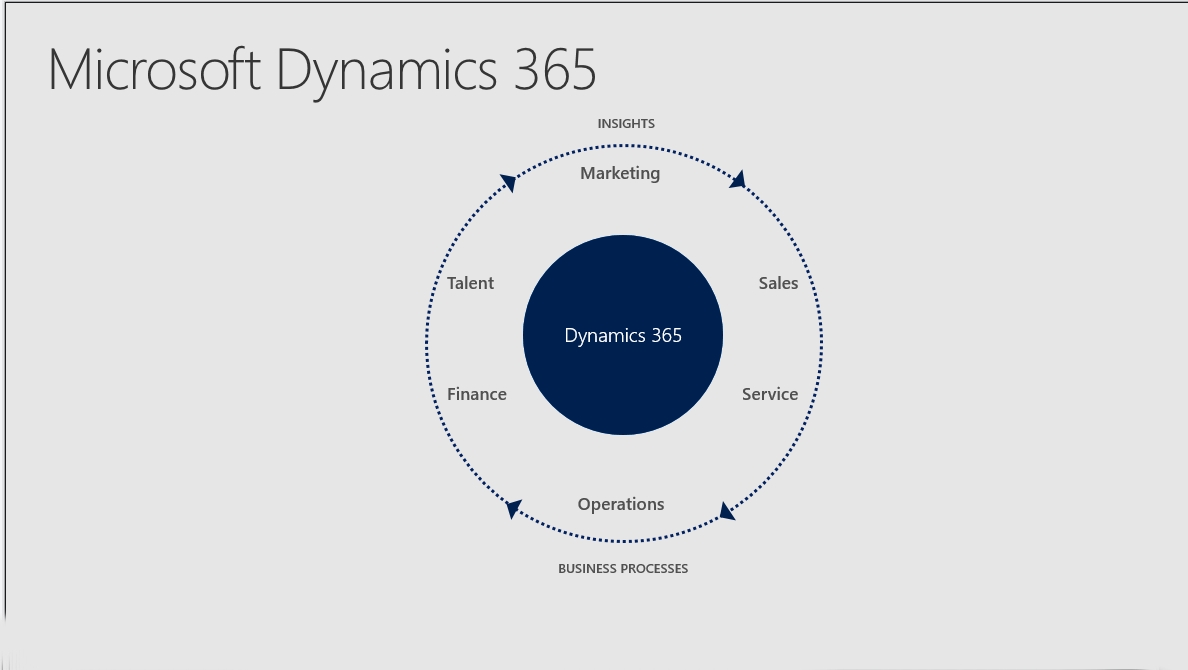
Task: Select the arrowhead left of Operations
Action: [x=512, y=509]
